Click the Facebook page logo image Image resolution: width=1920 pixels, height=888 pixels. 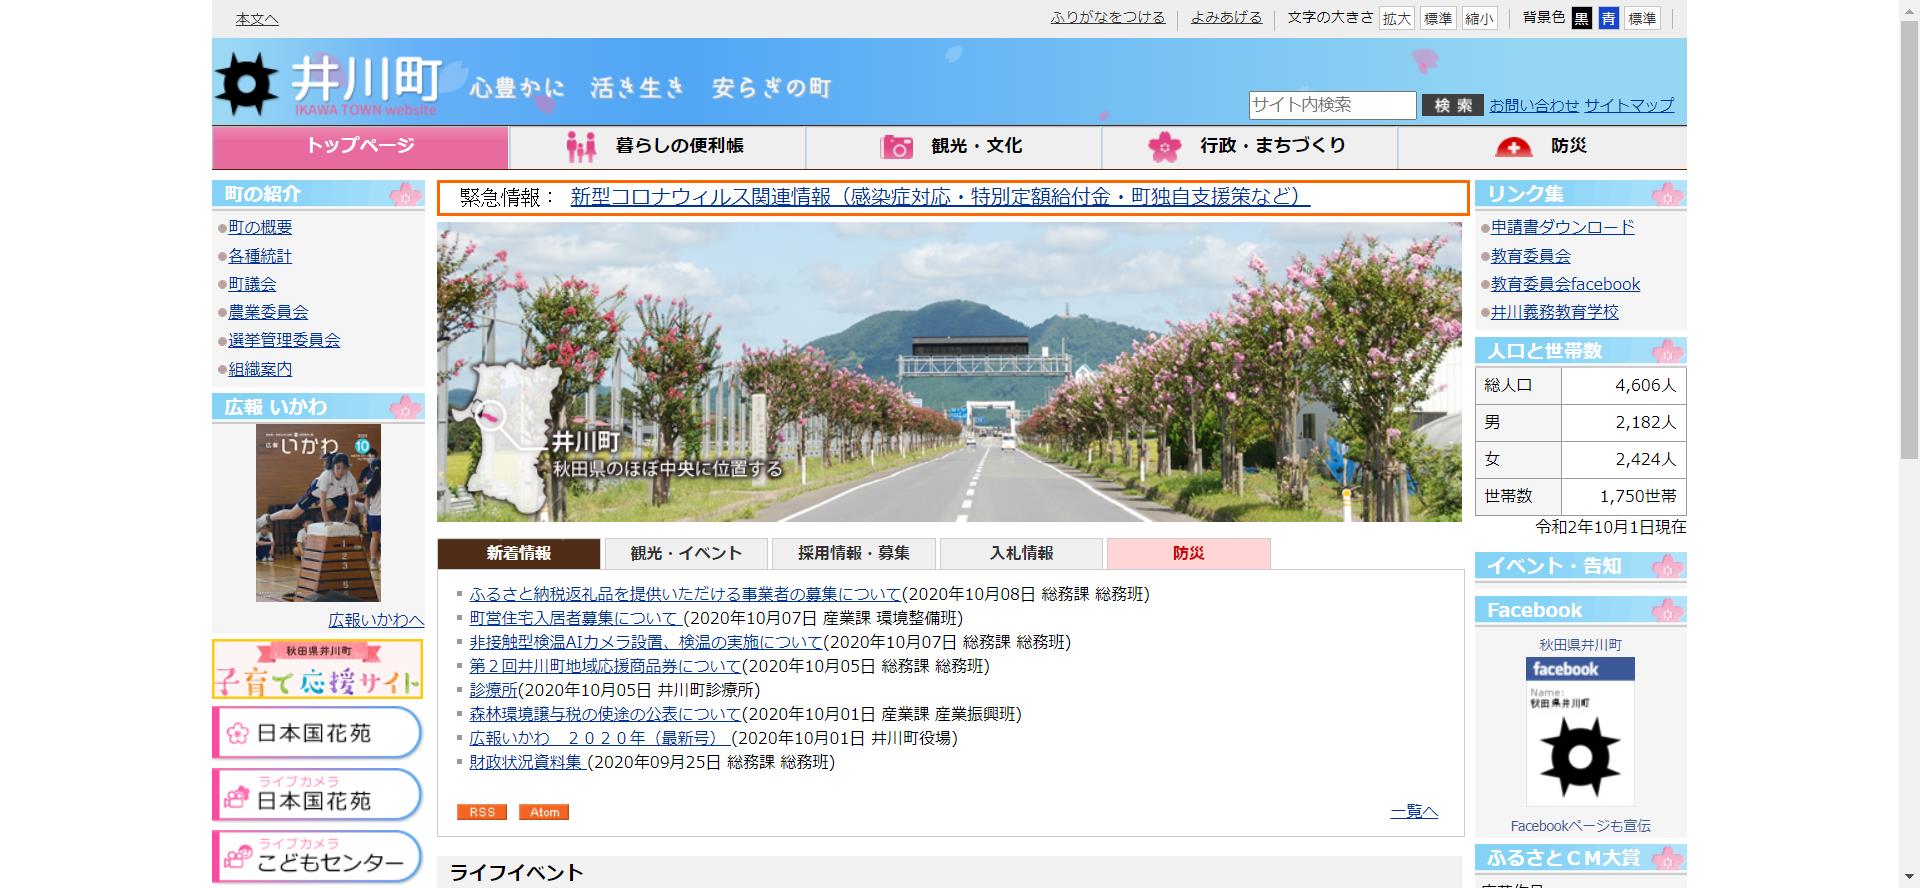(1580, 731)
